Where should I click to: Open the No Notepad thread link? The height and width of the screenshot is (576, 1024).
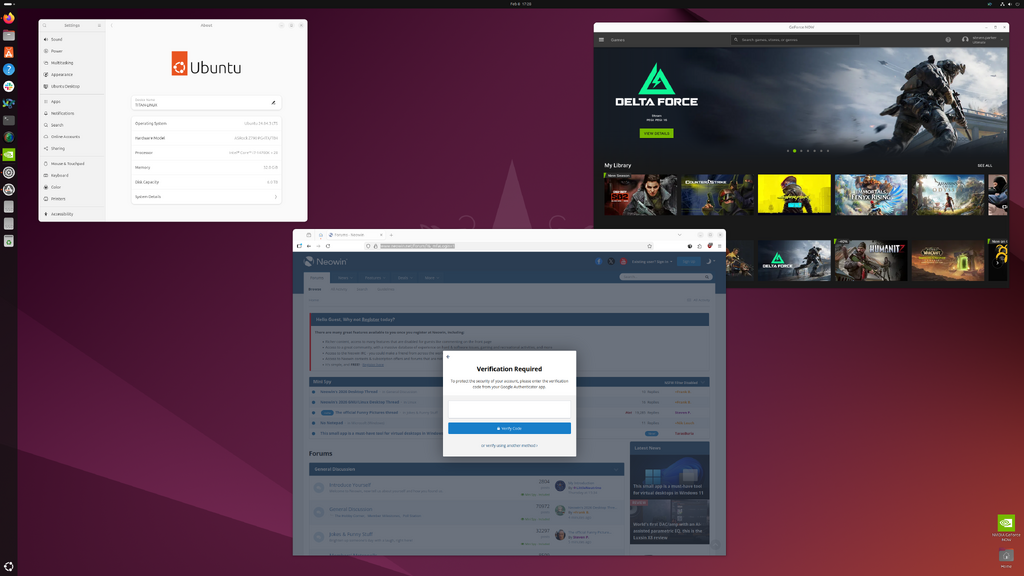tap(331, 423)
